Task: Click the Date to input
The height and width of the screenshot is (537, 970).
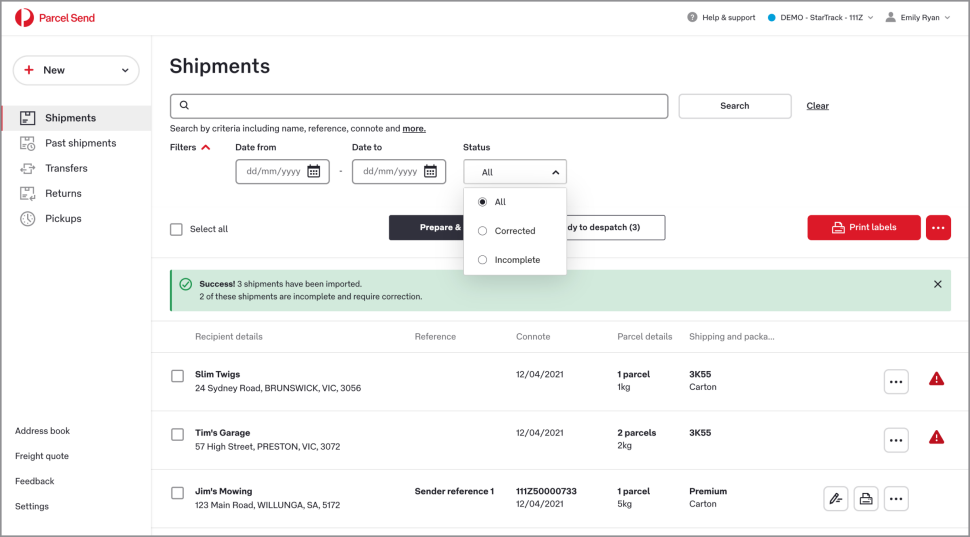Action: coord(398,171)
